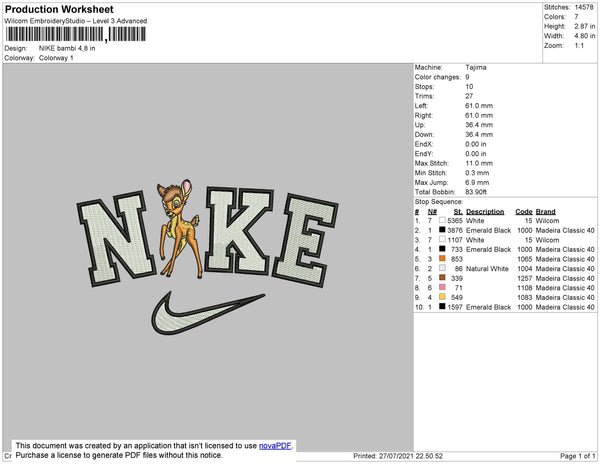
Task: Click the Nike swoosh in the design preview
Action: tap(208, 313)
